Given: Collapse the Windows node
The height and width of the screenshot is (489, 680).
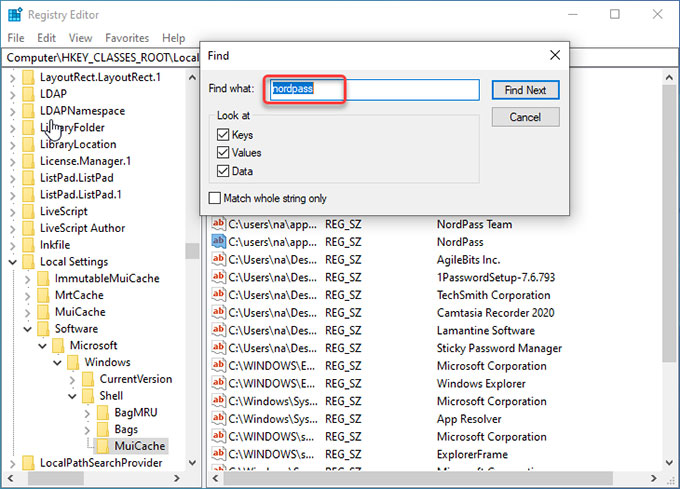Looking at the screenshot, I should (x=57, y=363).
